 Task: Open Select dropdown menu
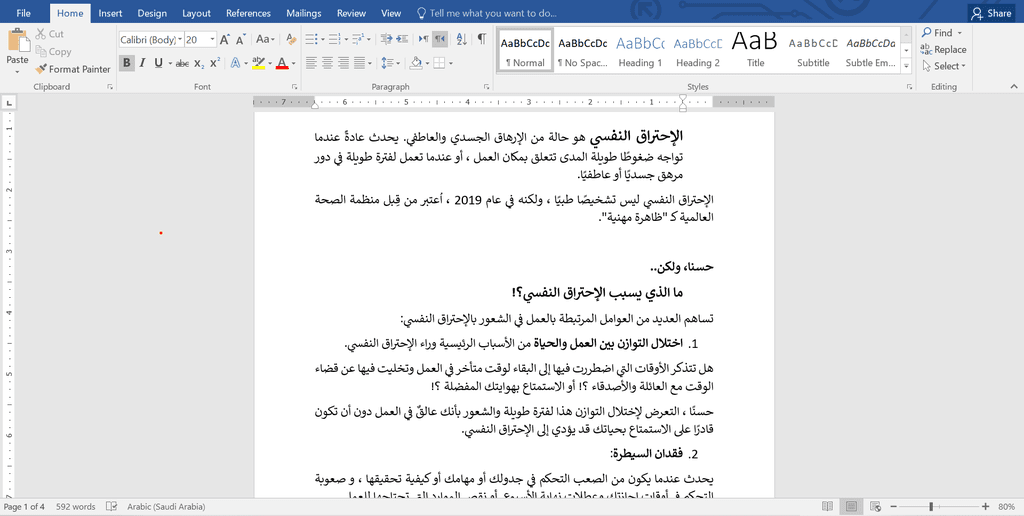point(943,66)
